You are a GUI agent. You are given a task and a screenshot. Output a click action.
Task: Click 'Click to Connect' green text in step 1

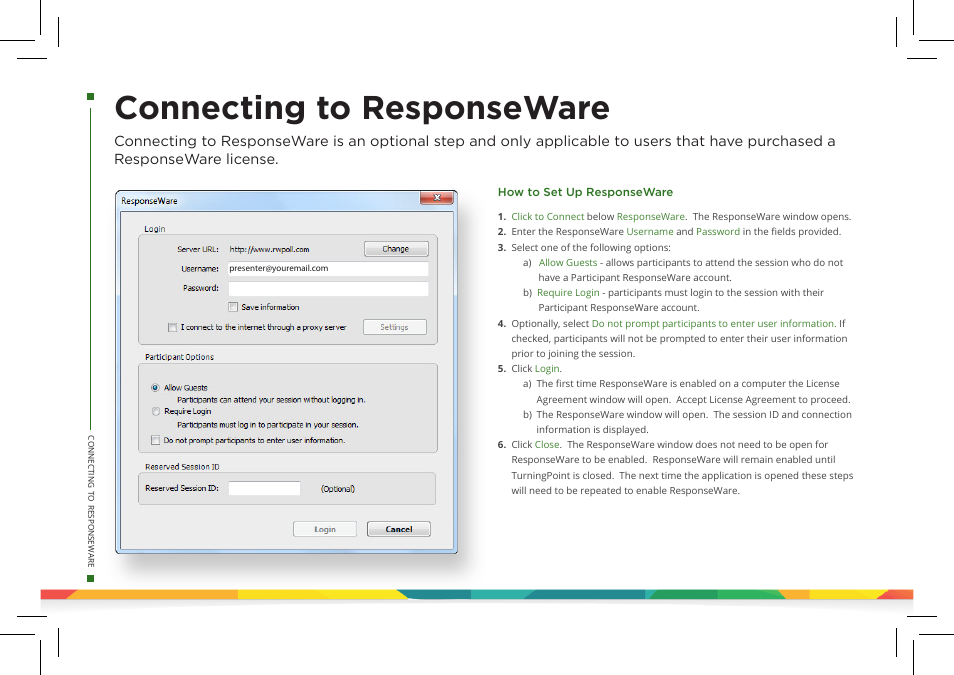[548, 217]
